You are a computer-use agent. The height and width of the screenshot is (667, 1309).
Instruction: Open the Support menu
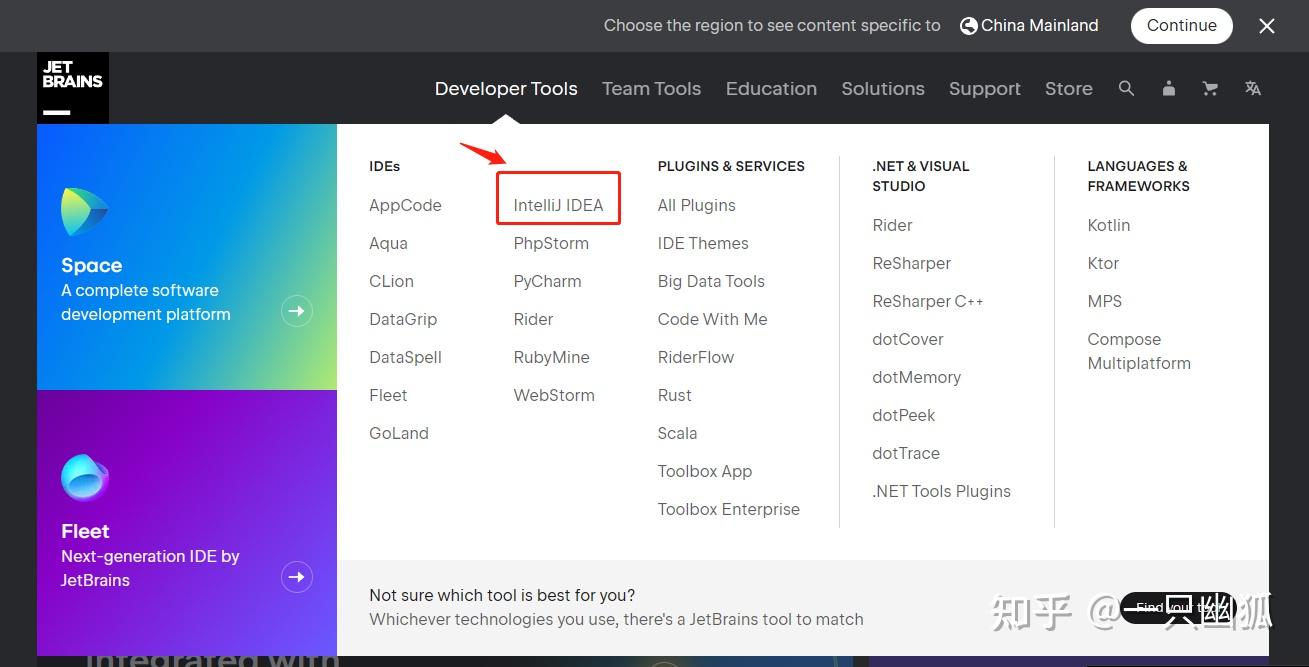[x=985, y=88]
